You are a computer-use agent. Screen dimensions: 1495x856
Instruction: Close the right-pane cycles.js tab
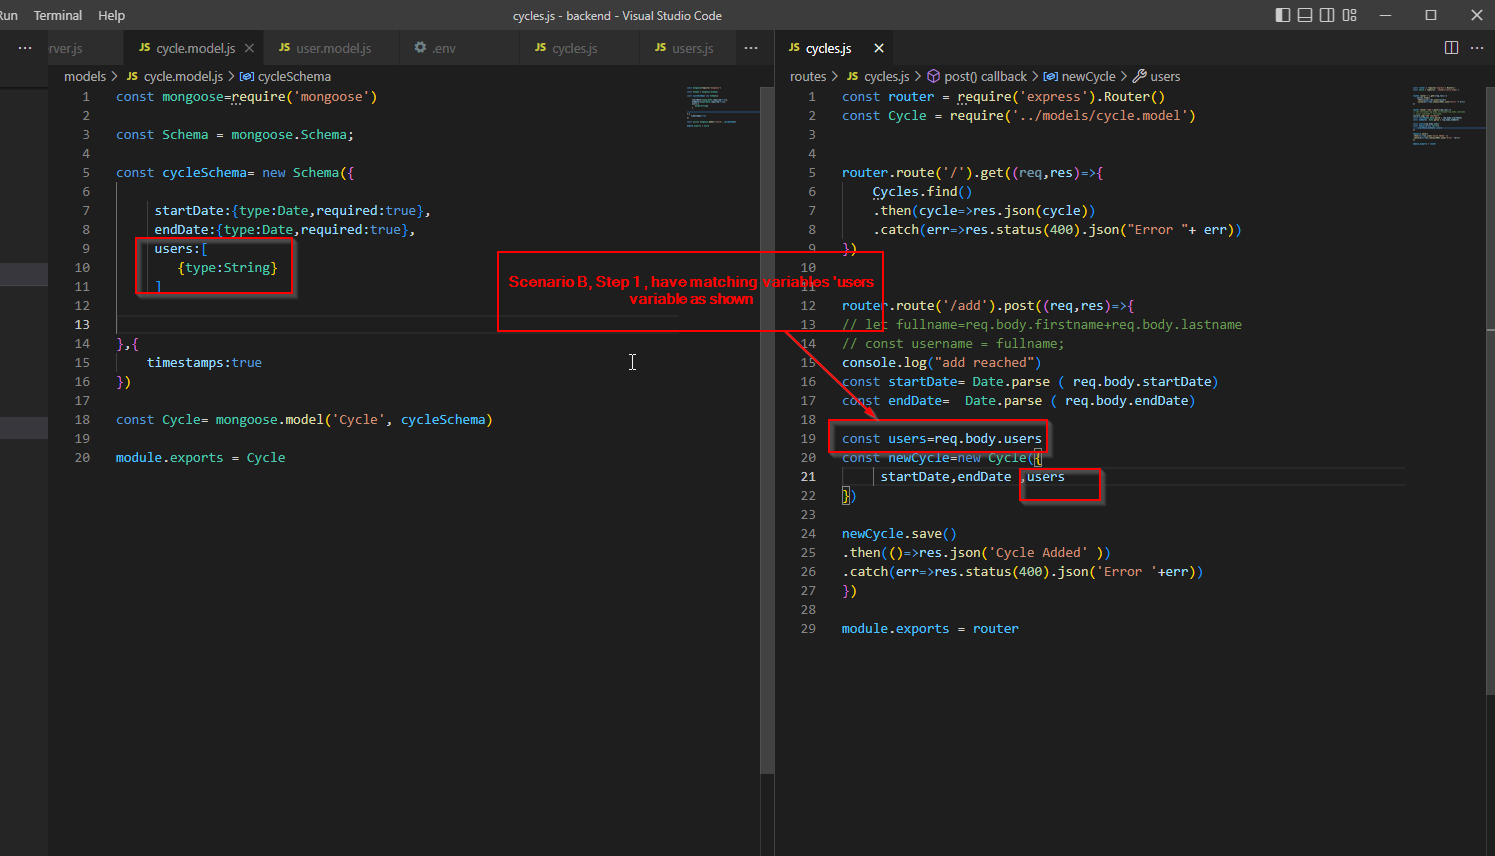879,48
